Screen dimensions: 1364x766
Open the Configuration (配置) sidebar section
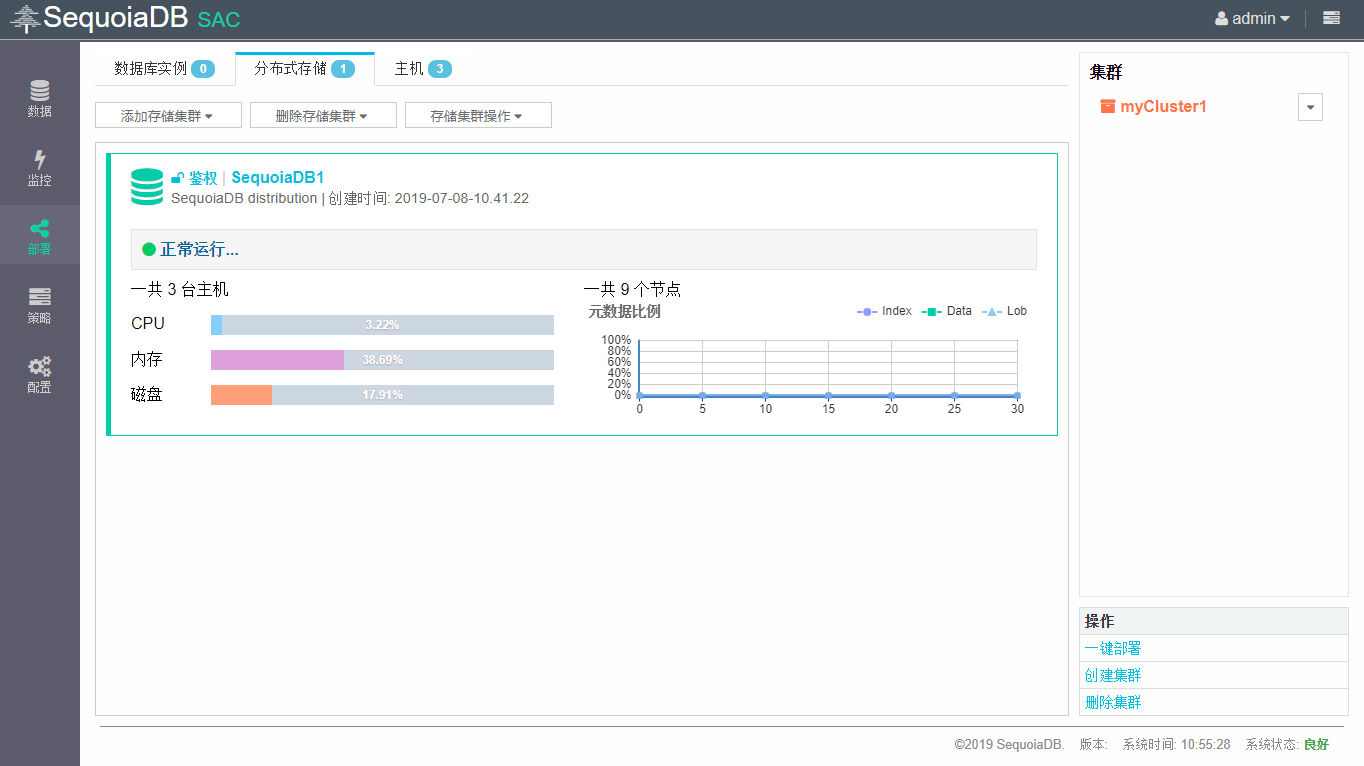[39, 375]
